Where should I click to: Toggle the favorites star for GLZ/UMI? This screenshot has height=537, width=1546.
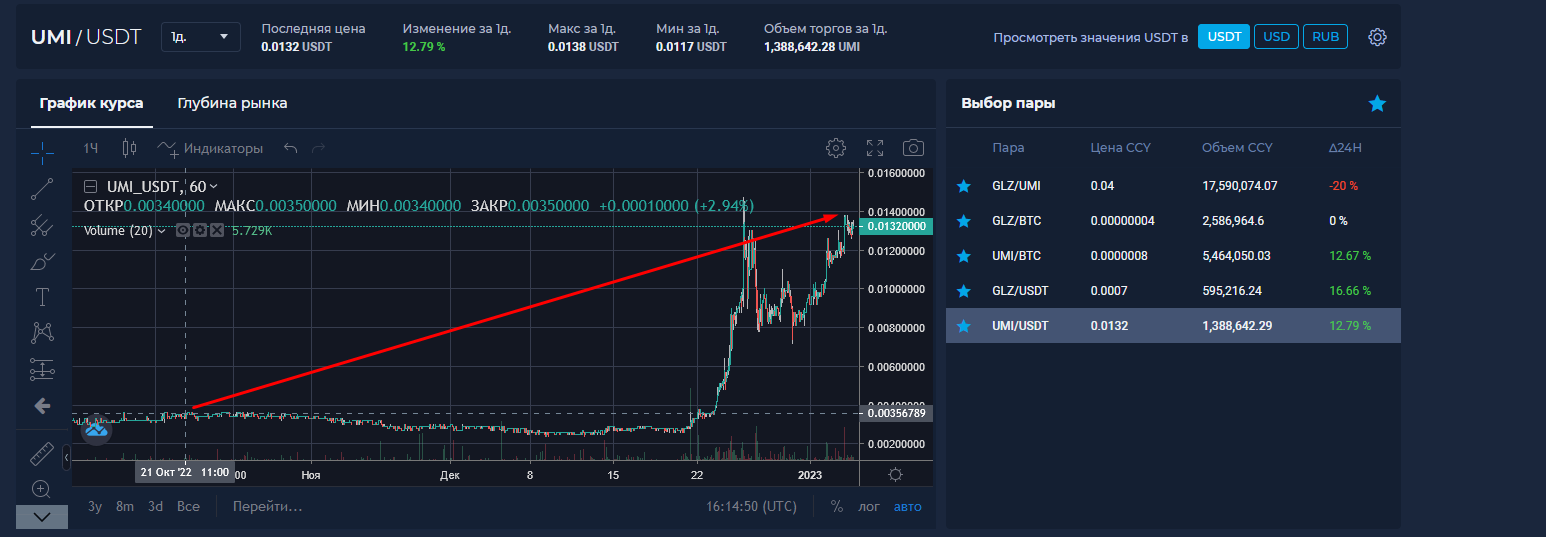963,186
